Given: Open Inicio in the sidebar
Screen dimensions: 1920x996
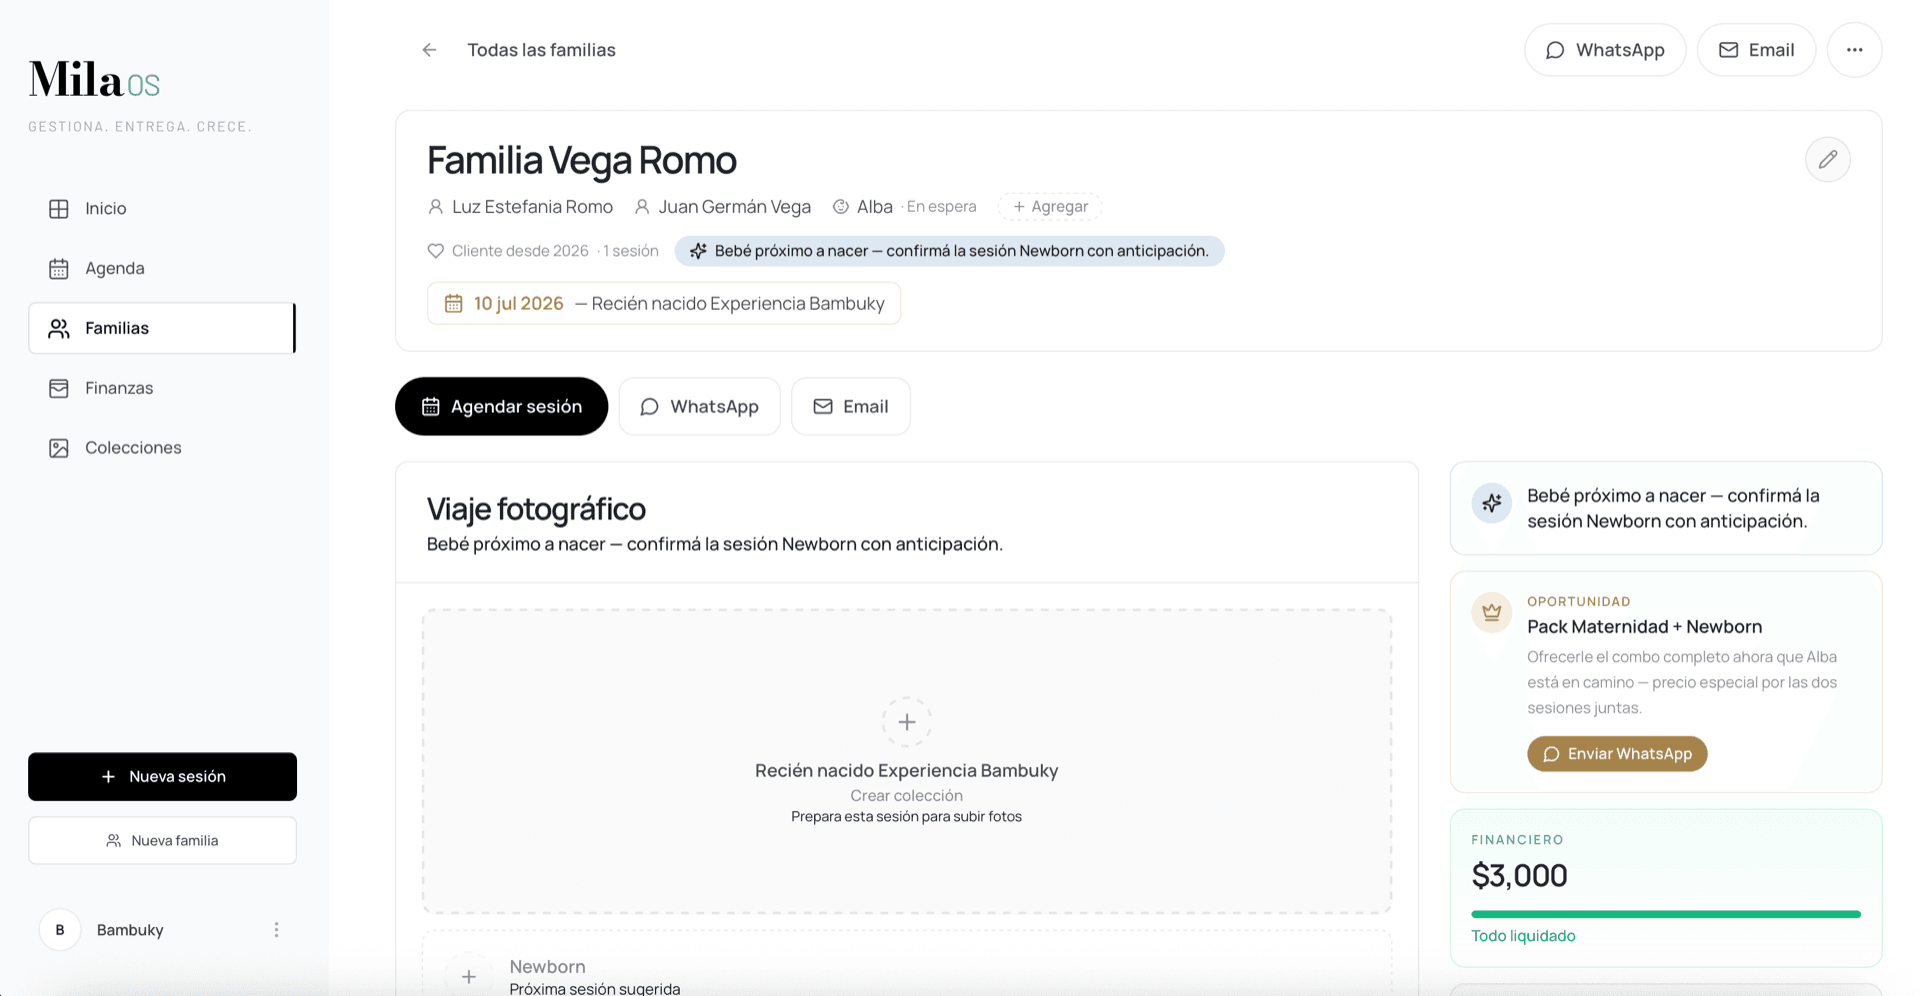Looking at the screenshot, I should 162,209.
